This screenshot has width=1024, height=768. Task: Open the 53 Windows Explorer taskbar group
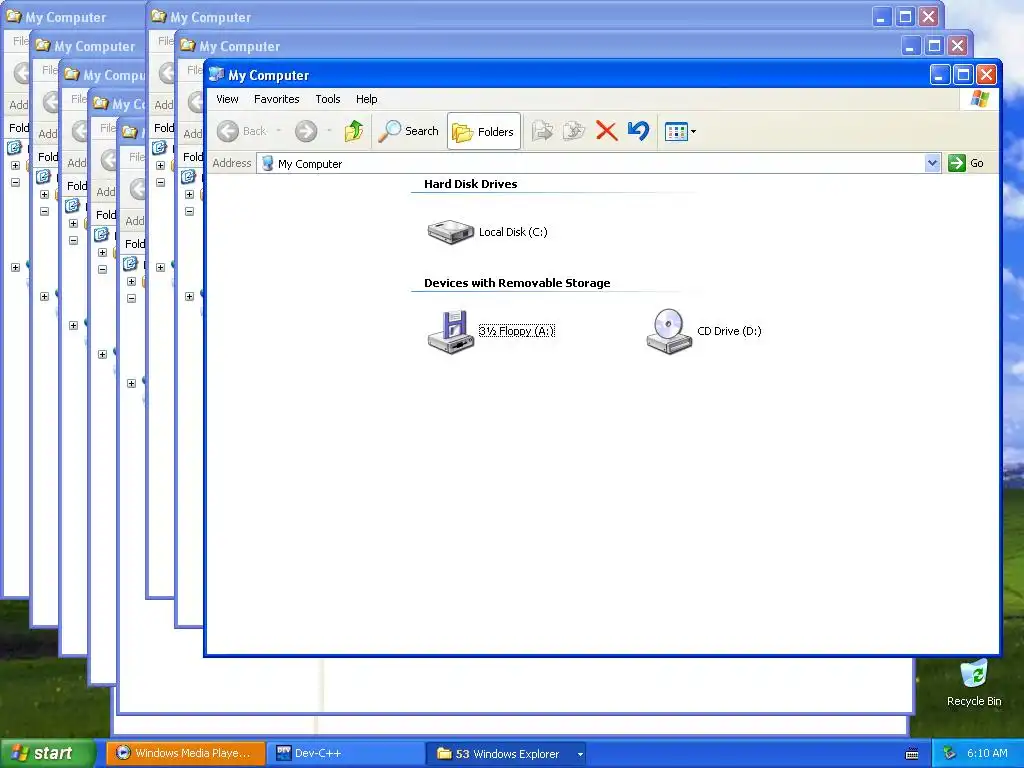pyautogui.click(x=506, y=754)
